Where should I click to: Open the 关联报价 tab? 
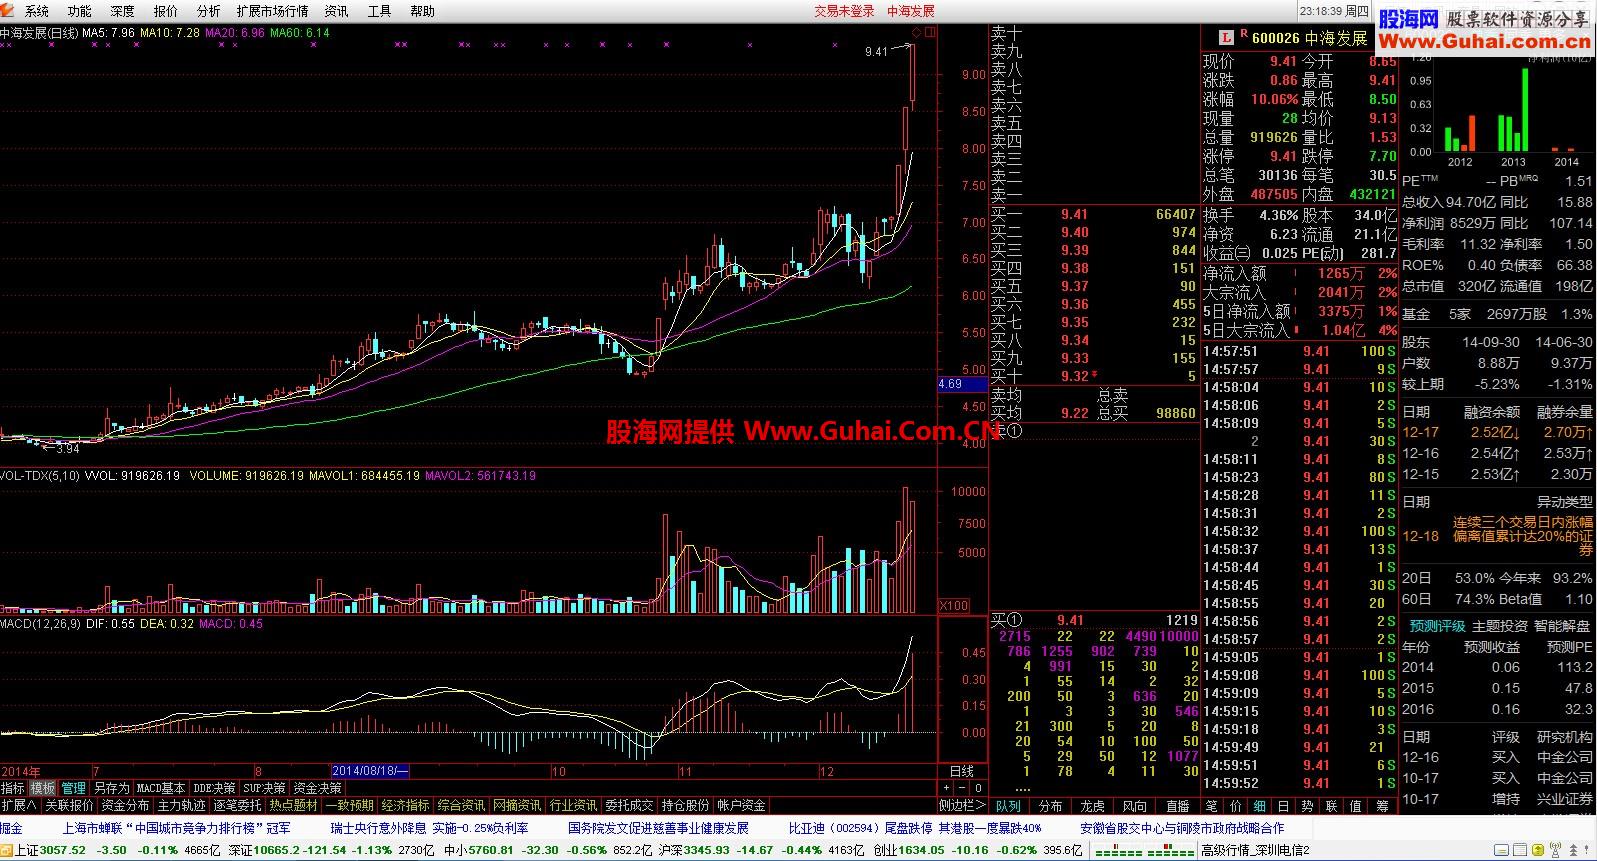pyautogui.click(x=69, y=805)
